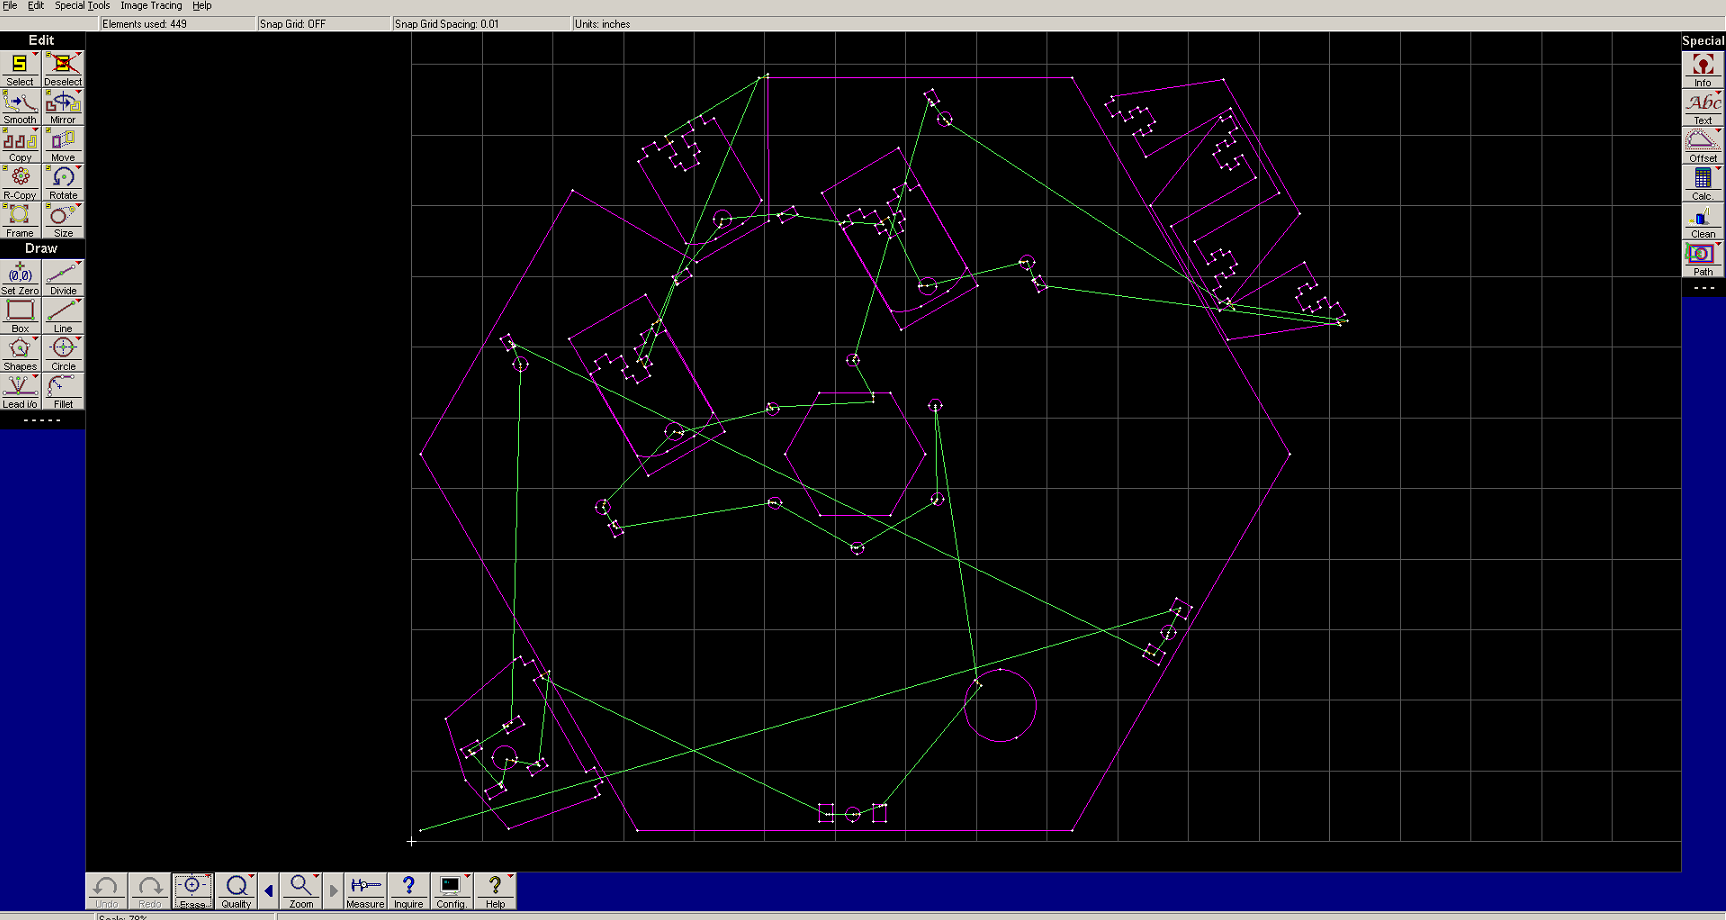This screenshot has height=920, width=1726.
Task: Select the Select tool in Edit panel
Action: [20, 69]
